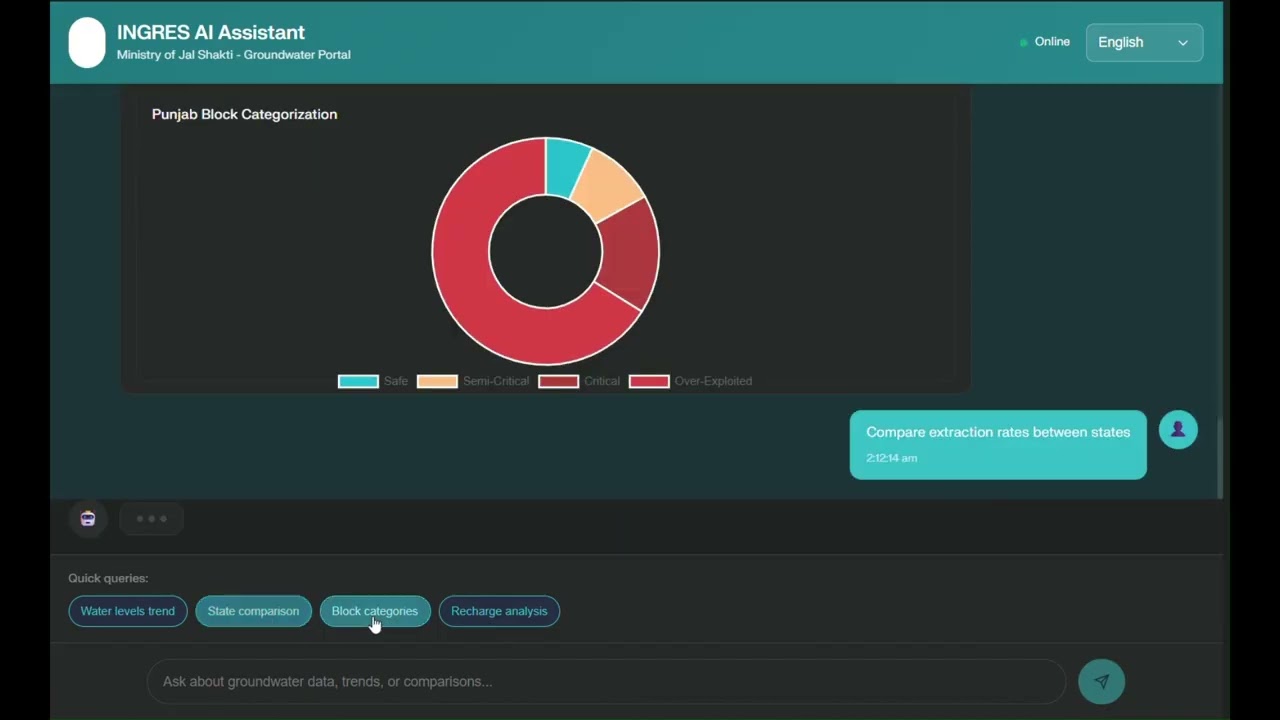This screenshot has height=720, width=1280.
Task: Click the typing indicator dots bubble
Action: coord(152,519)
